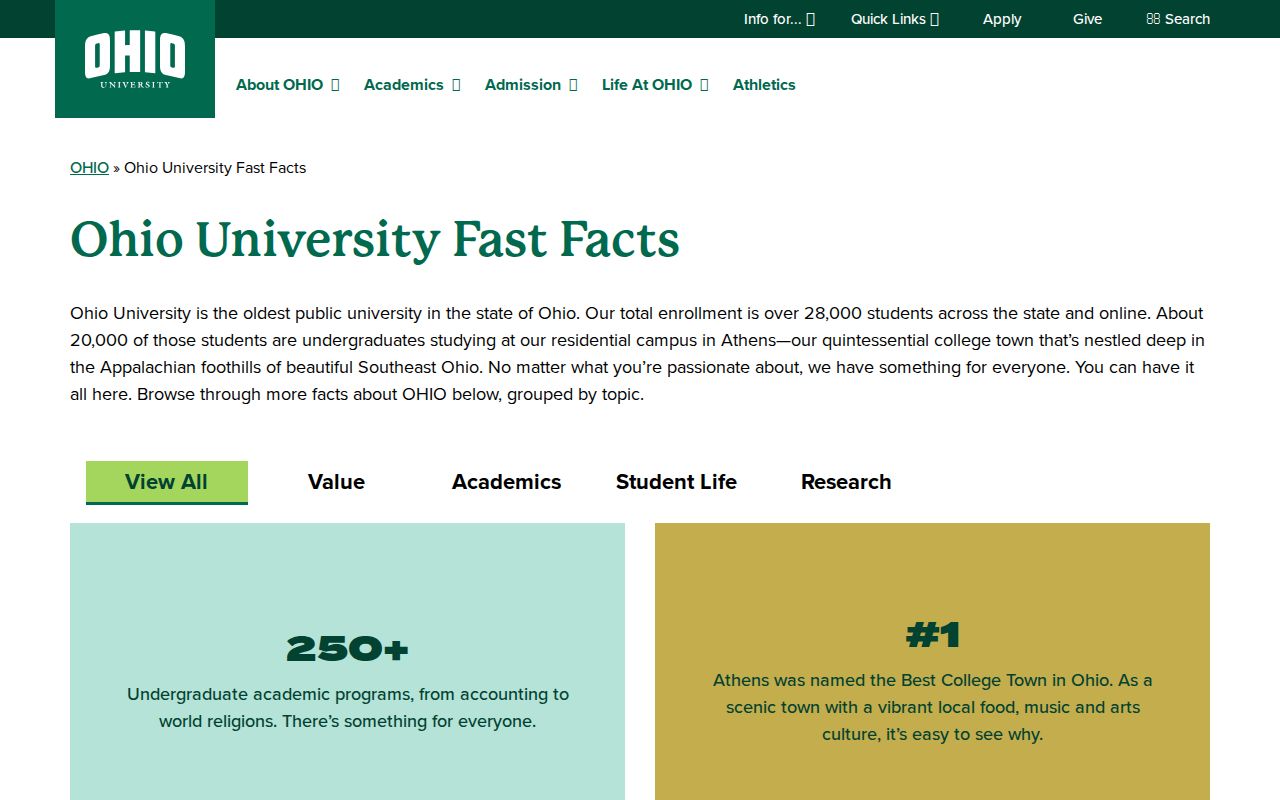The image size is (1280, 800).
Task: Switch to the Academics facts tab
Action: coord(507,482)
